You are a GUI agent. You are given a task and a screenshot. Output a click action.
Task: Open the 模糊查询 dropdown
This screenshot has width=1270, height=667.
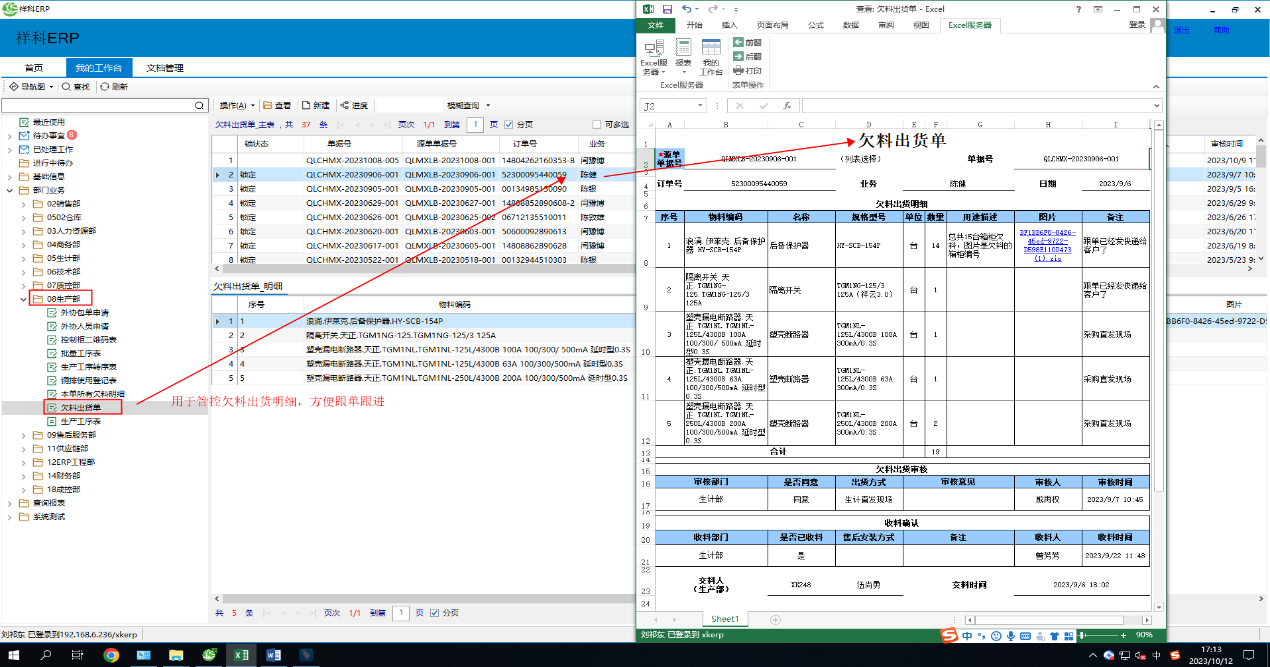(x=468, y=105)
